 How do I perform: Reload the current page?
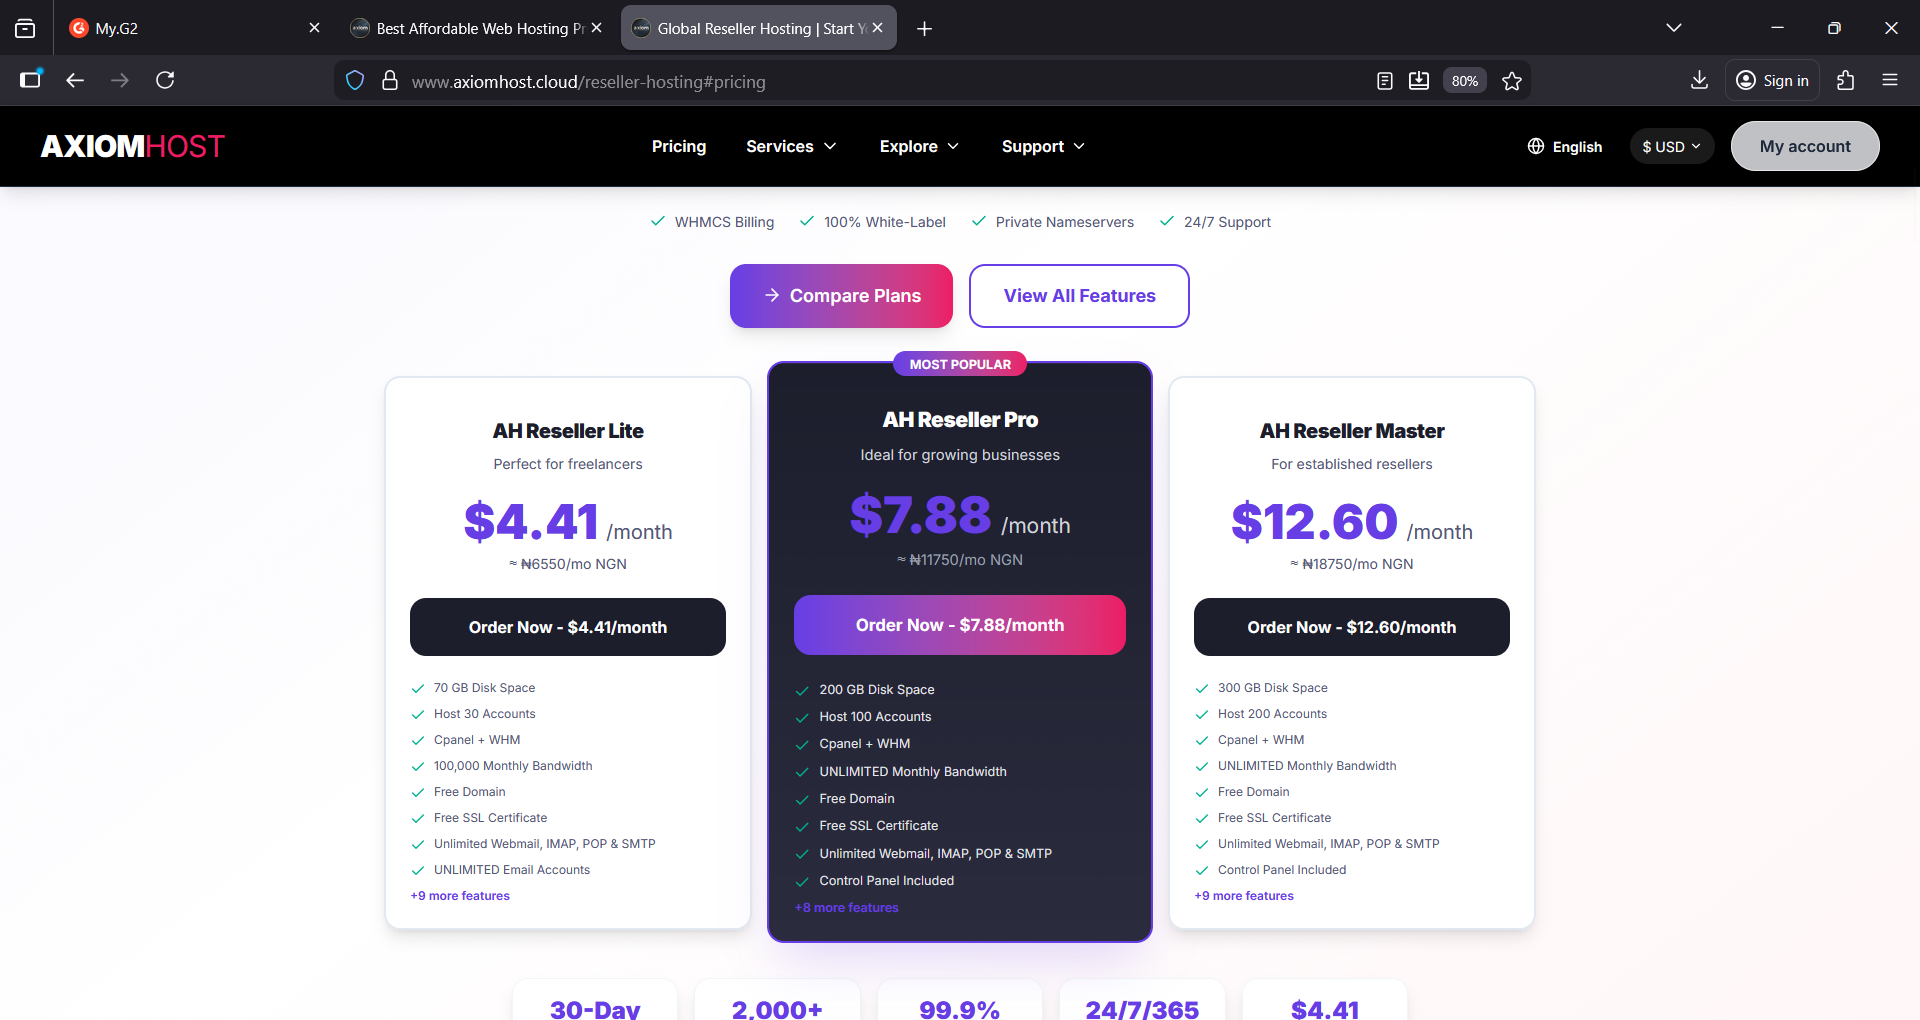165,80
